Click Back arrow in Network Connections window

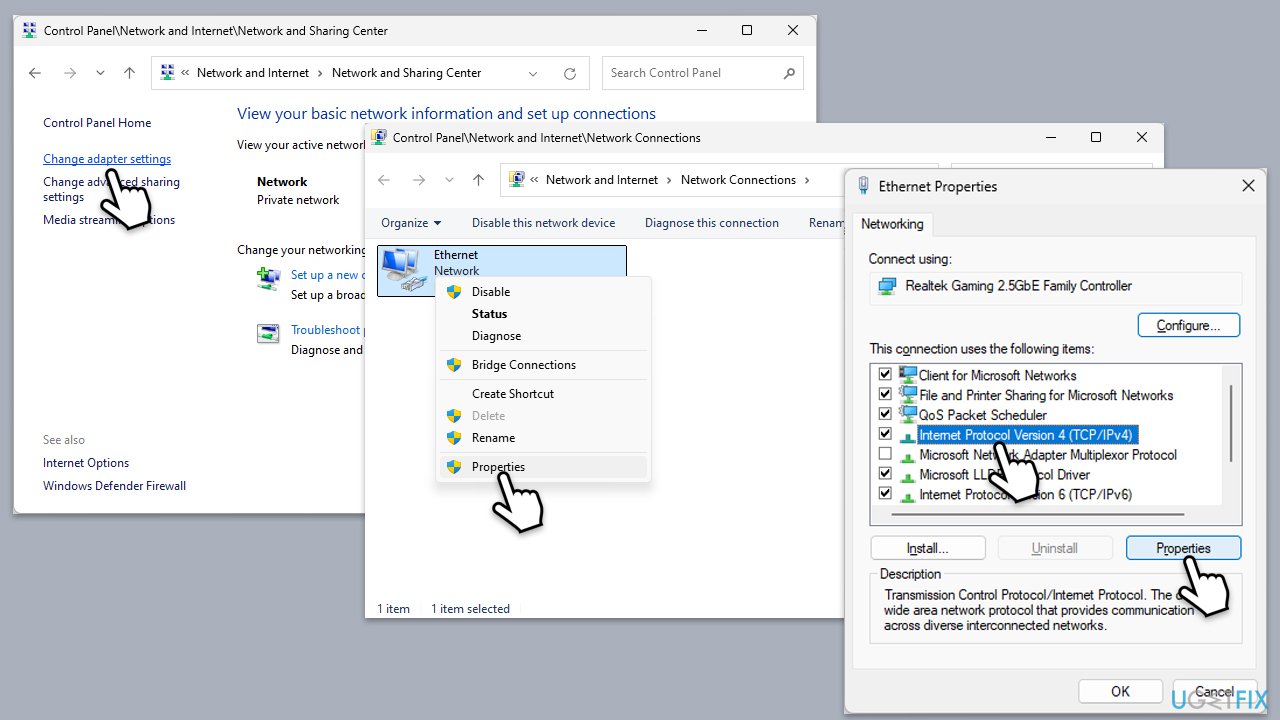click(x=384, y=180)
